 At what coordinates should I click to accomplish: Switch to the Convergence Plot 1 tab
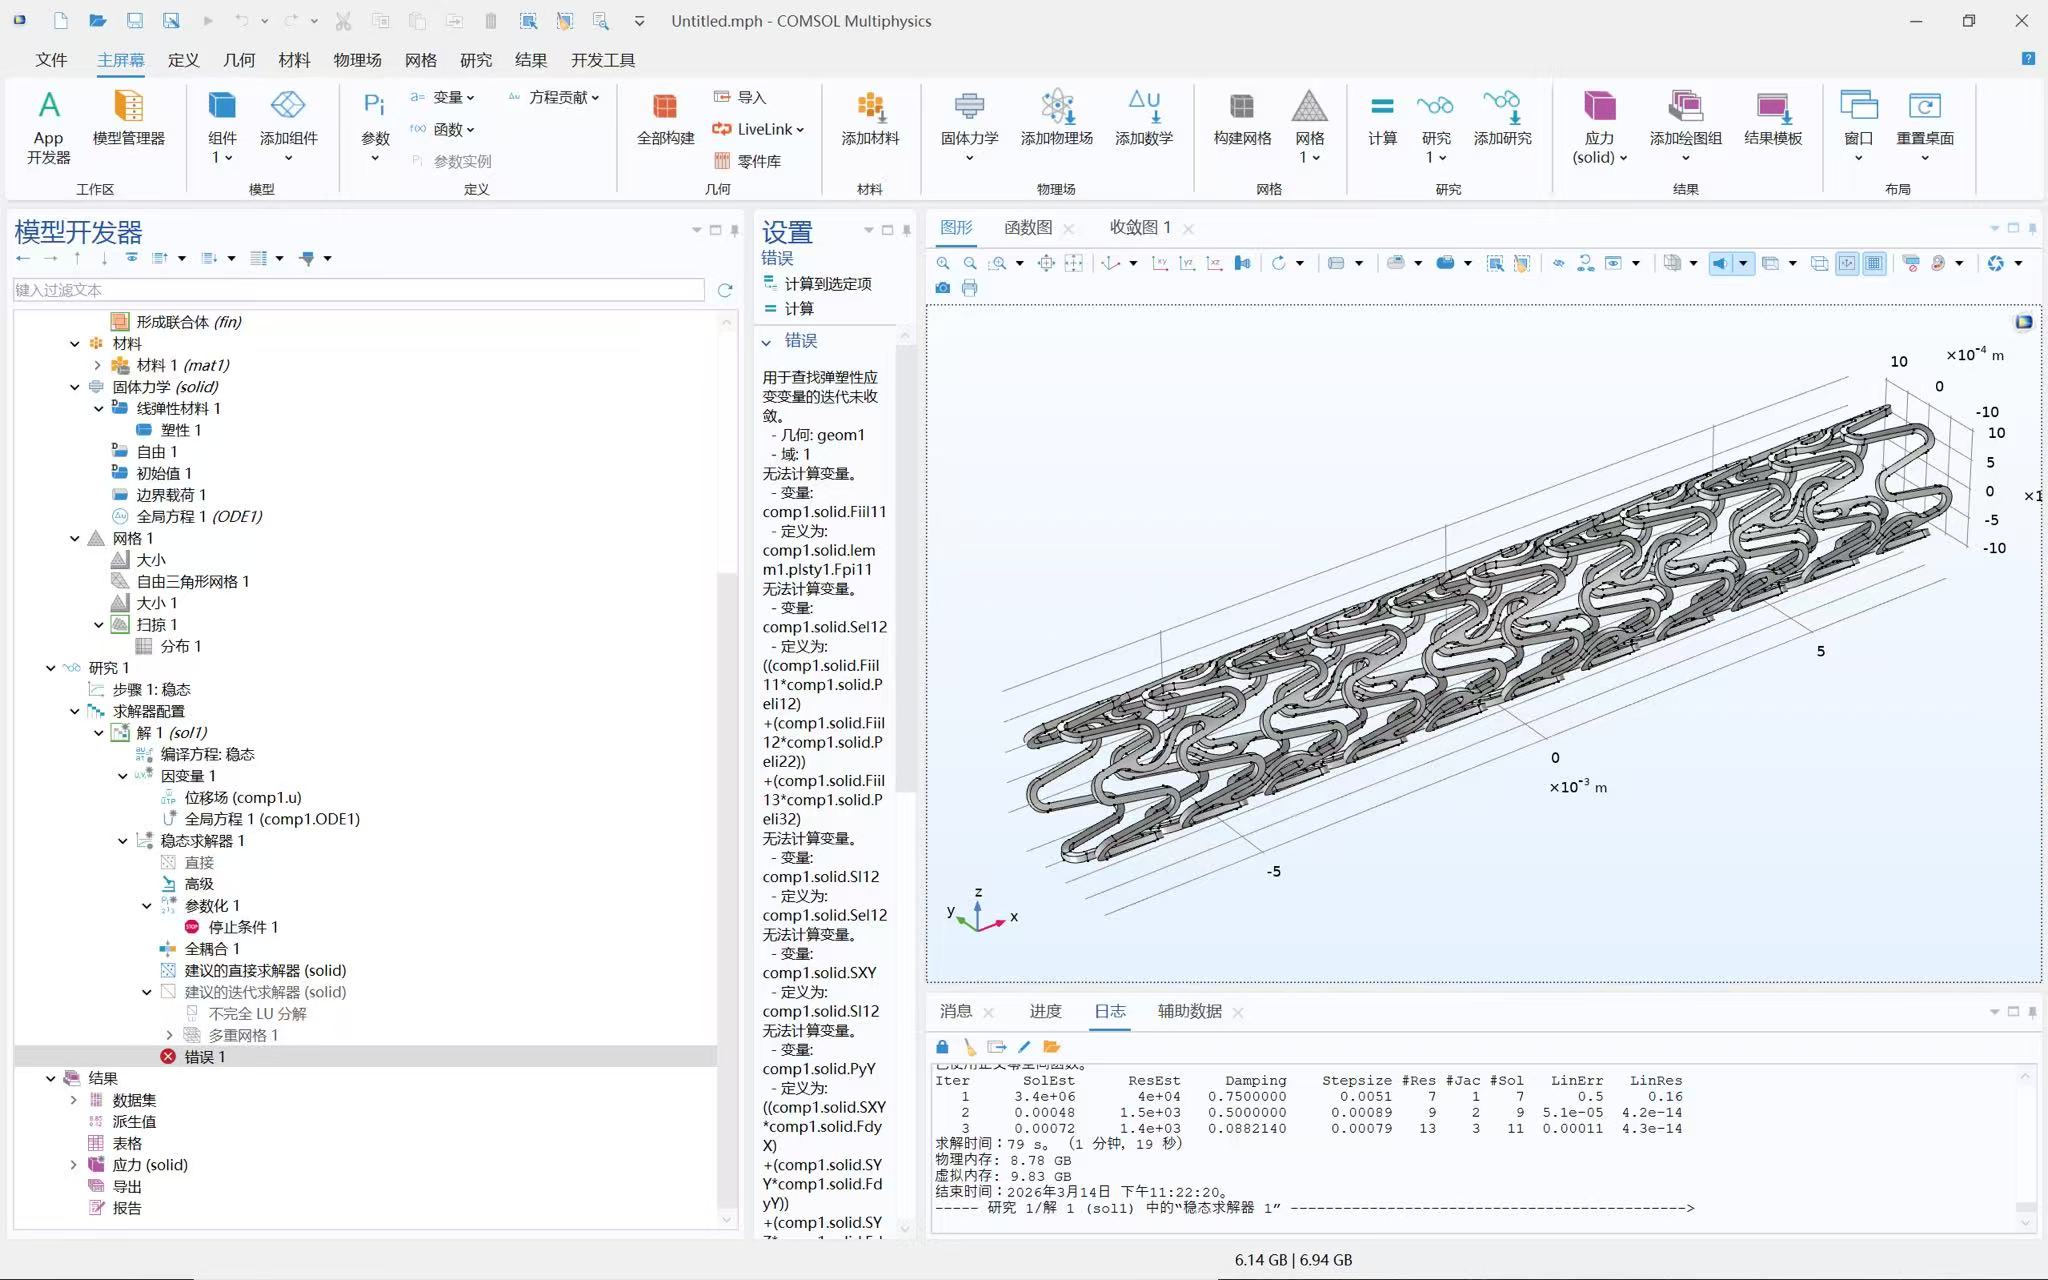(x=1139, y=228)
